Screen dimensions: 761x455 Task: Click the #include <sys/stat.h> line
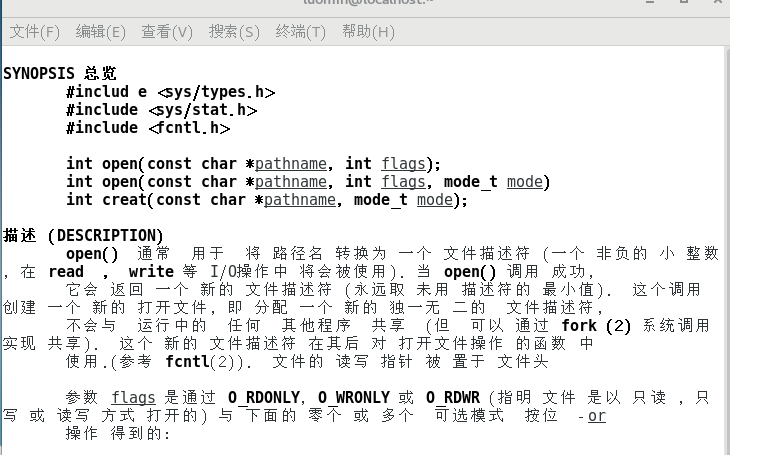point(162,110)
